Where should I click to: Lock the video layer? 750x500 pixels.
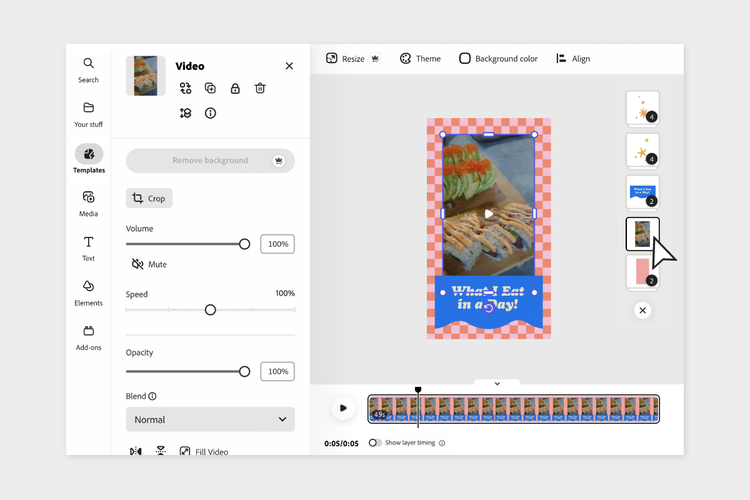pyautogui.click(x=235, y=88)
